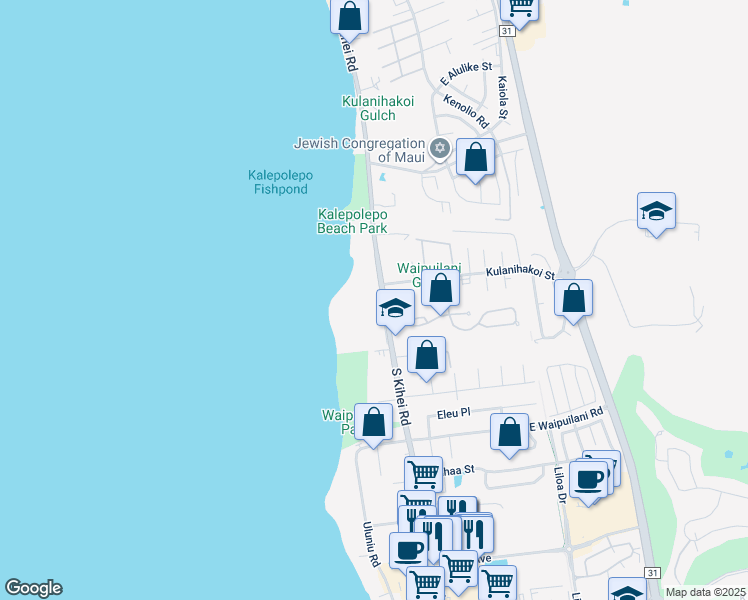Image resolution: width=748 pixels, height=600 pixels.
Task: Click the Kaiola St street label
Action: (x=502, y=97)
